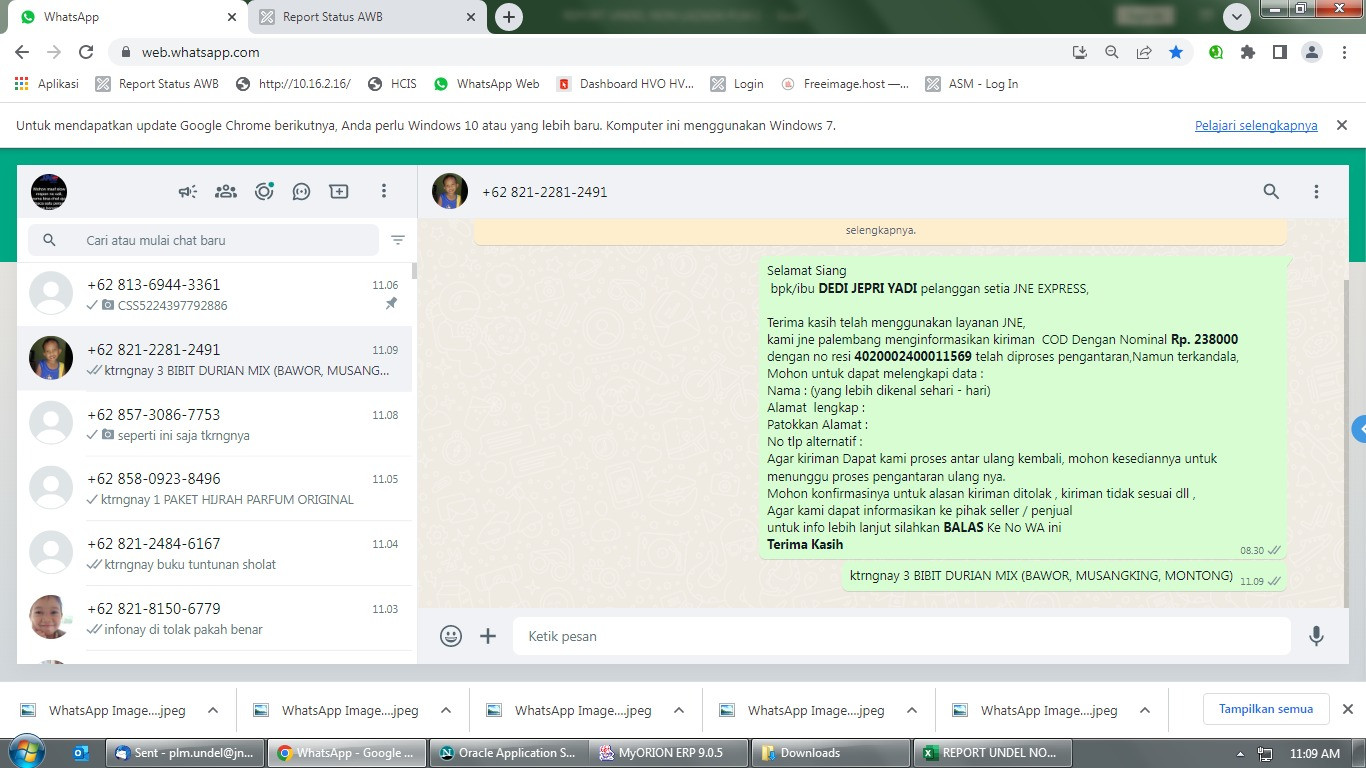Switch to Oracle Application taskbar window
Screen dimensions: 1366x768
click(x=509, y=753)
